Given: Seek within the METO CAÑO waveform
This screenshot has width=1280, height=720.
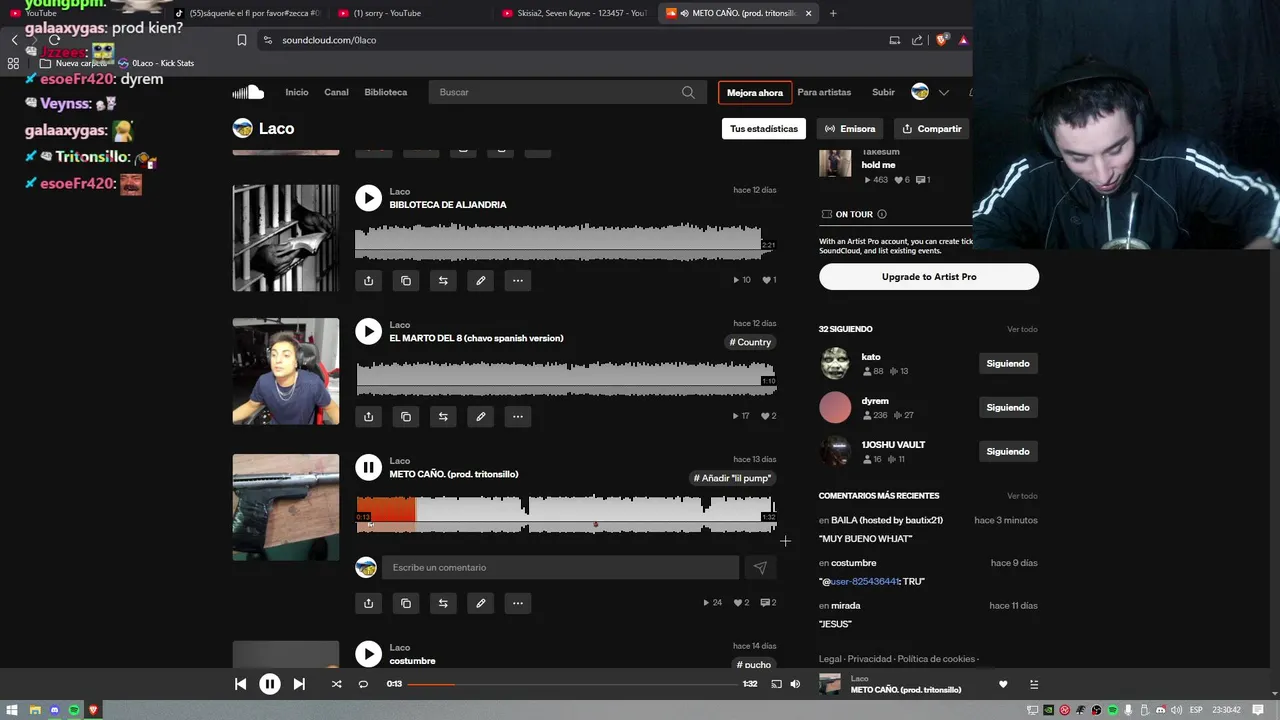Looking at the screenshot, I should point(566,513).
